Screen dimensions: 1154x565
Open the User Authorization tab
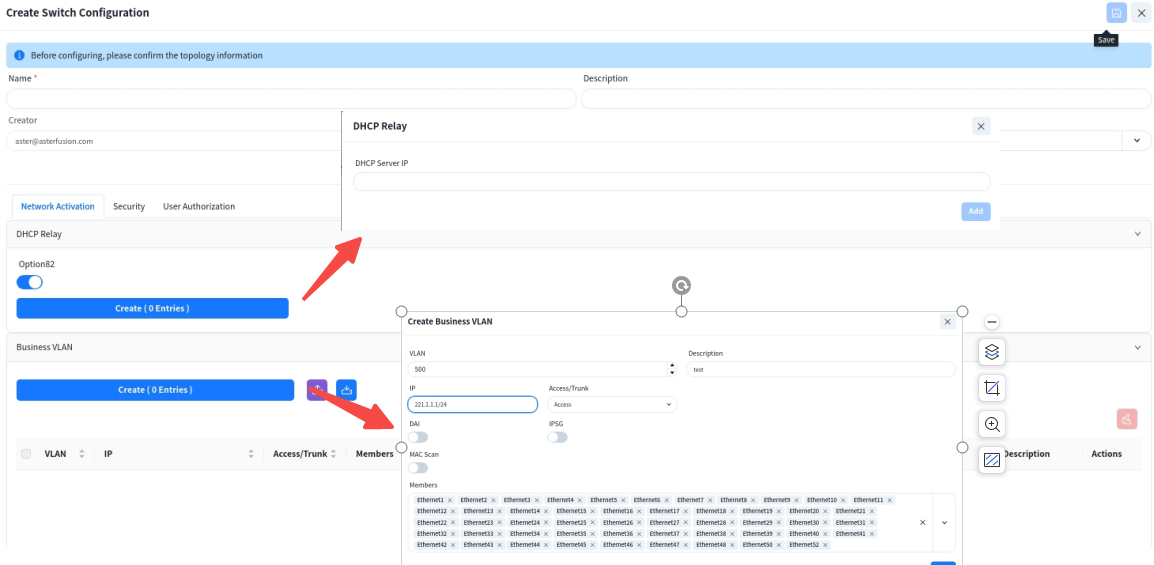(199, 207)
